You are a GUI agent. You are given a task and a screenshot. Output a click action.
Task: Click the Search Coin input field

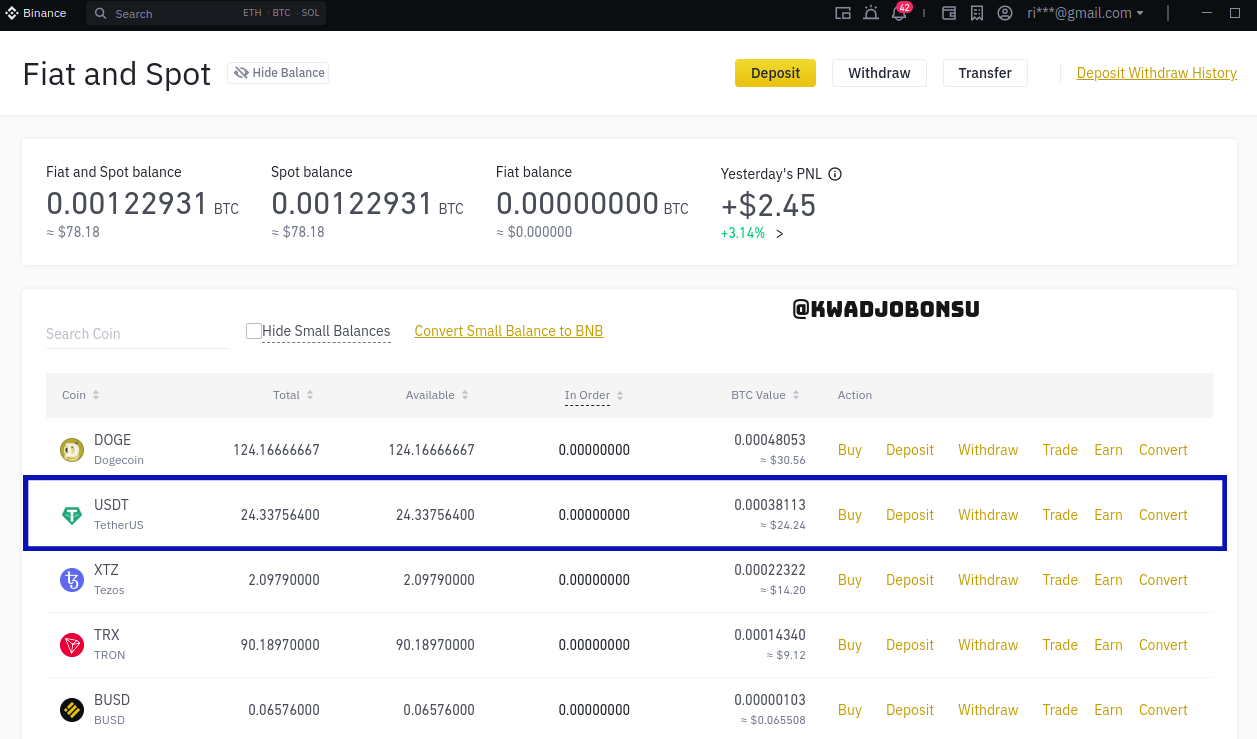[138, 334]
